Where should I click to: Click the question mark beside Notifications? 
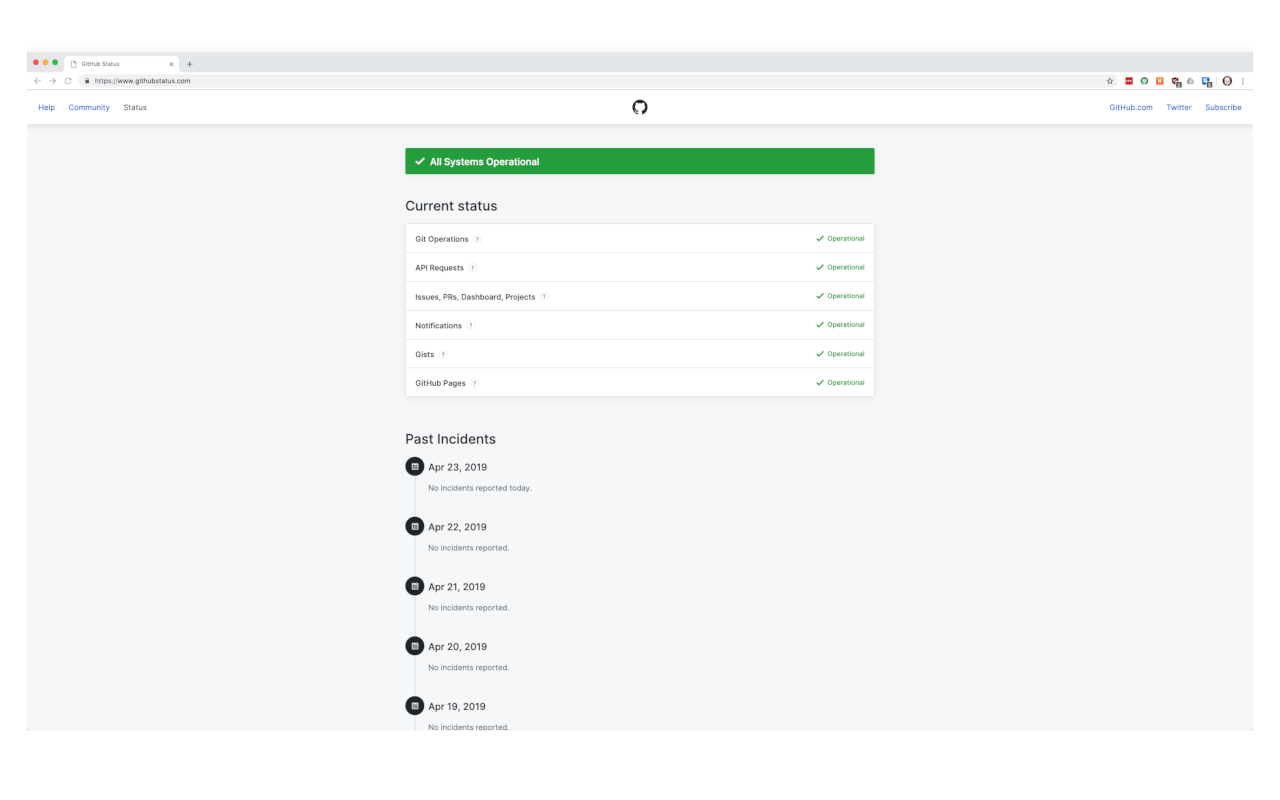(470, 325)
